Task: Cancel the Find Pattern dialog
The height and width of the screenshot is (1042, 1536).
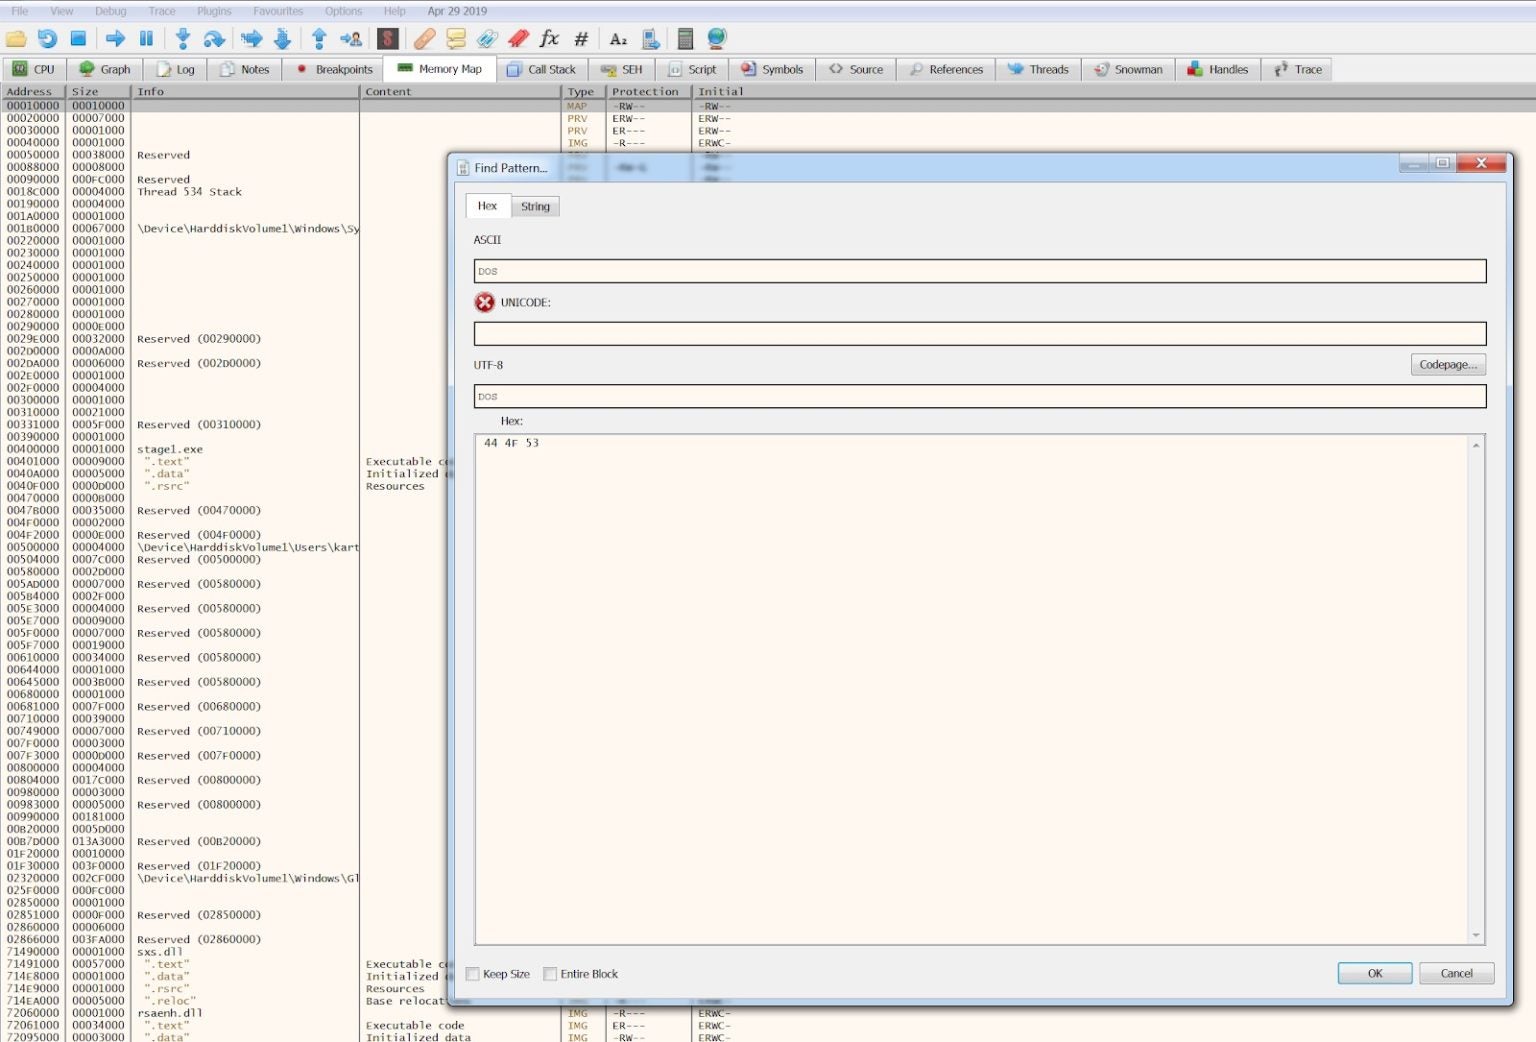Action: [1455, 974]
